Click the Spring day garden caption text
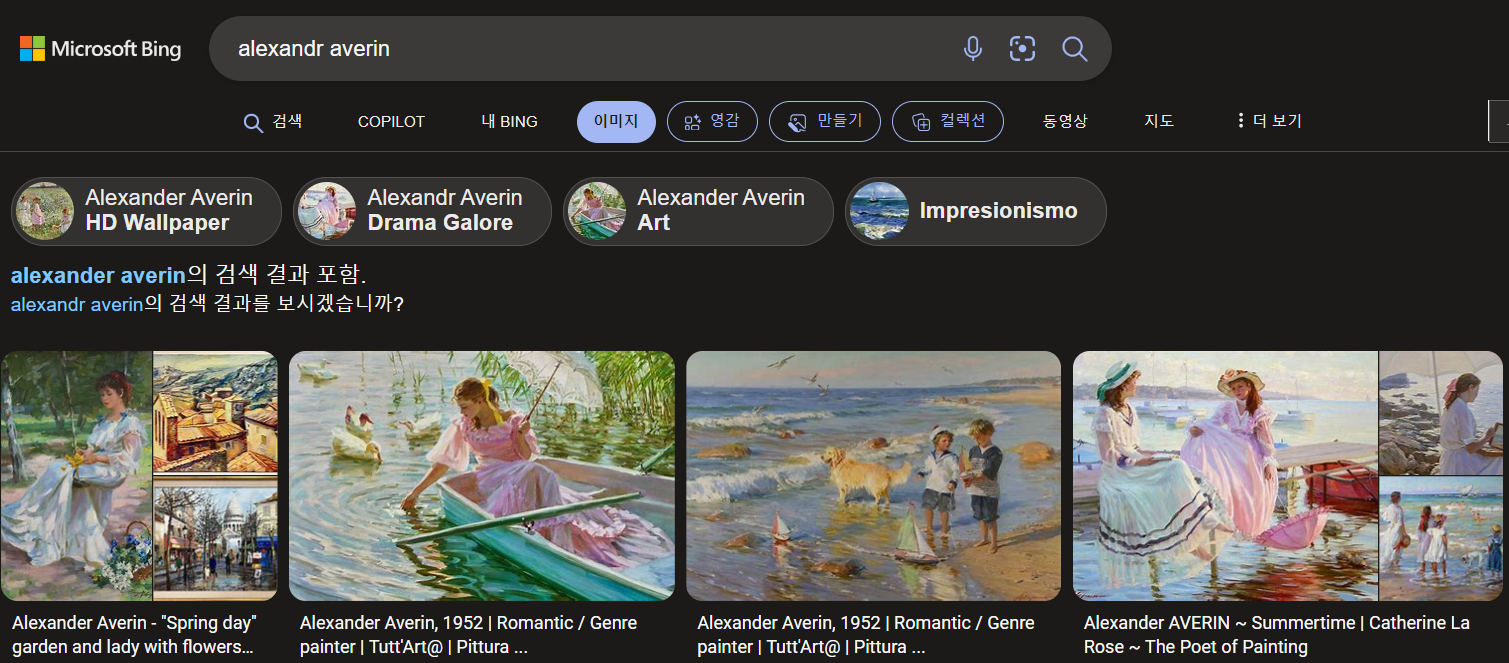Viewport: 1509px width, 663px height. [x=134, y=634]
